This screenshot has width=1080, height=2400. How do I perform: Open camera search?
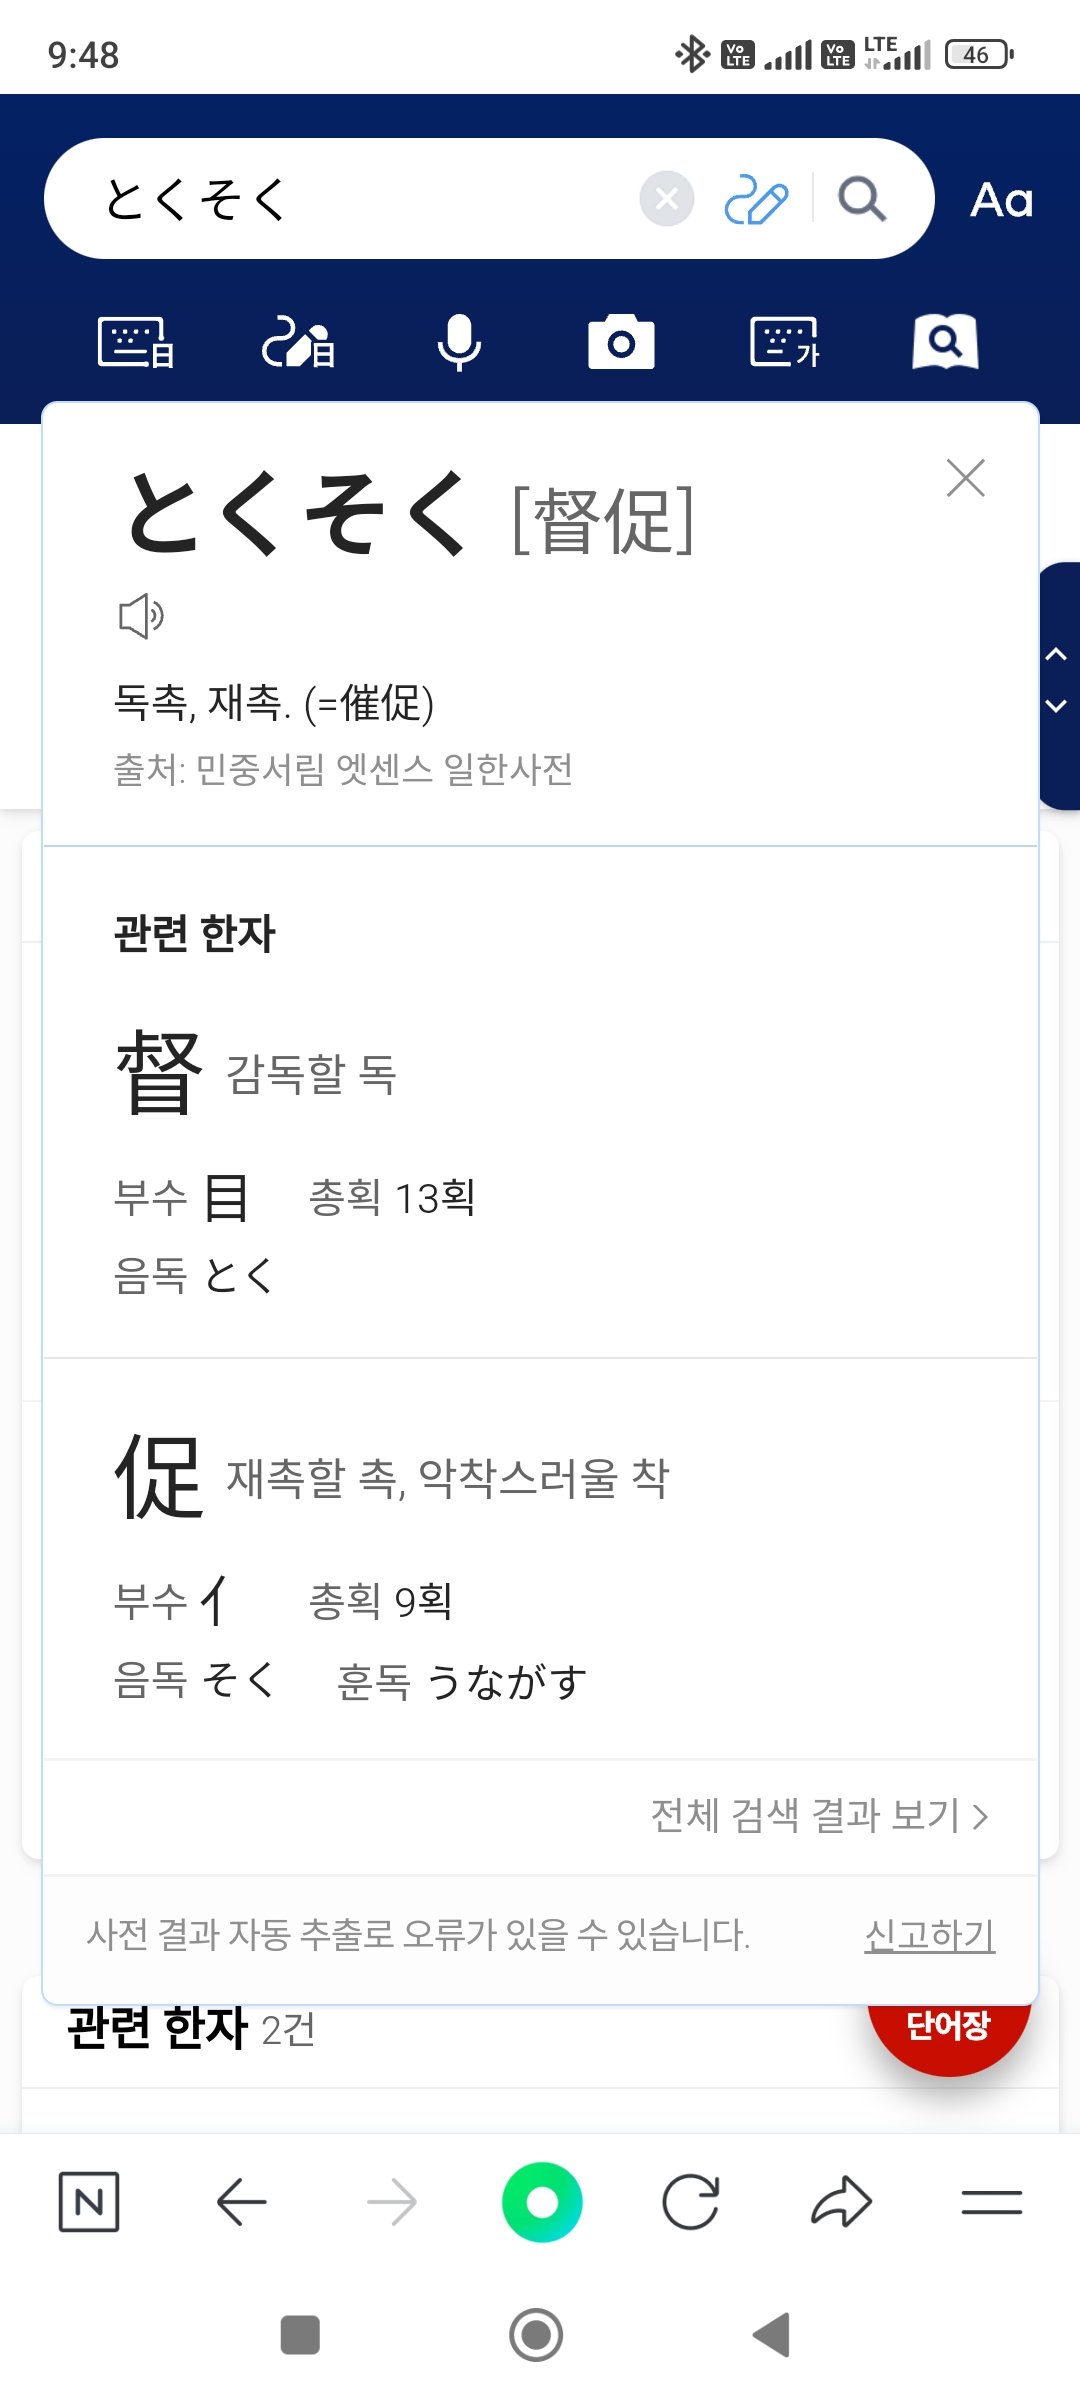[621, 343]
